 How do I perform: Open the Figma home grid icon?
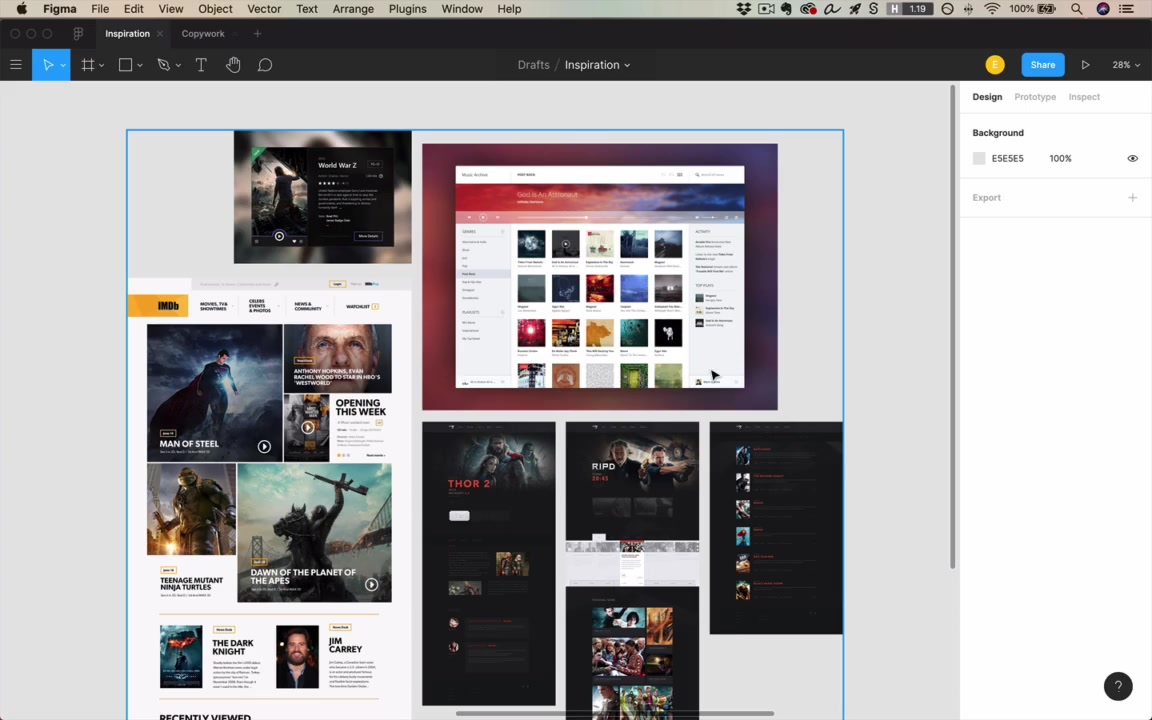tap(78, 34)
